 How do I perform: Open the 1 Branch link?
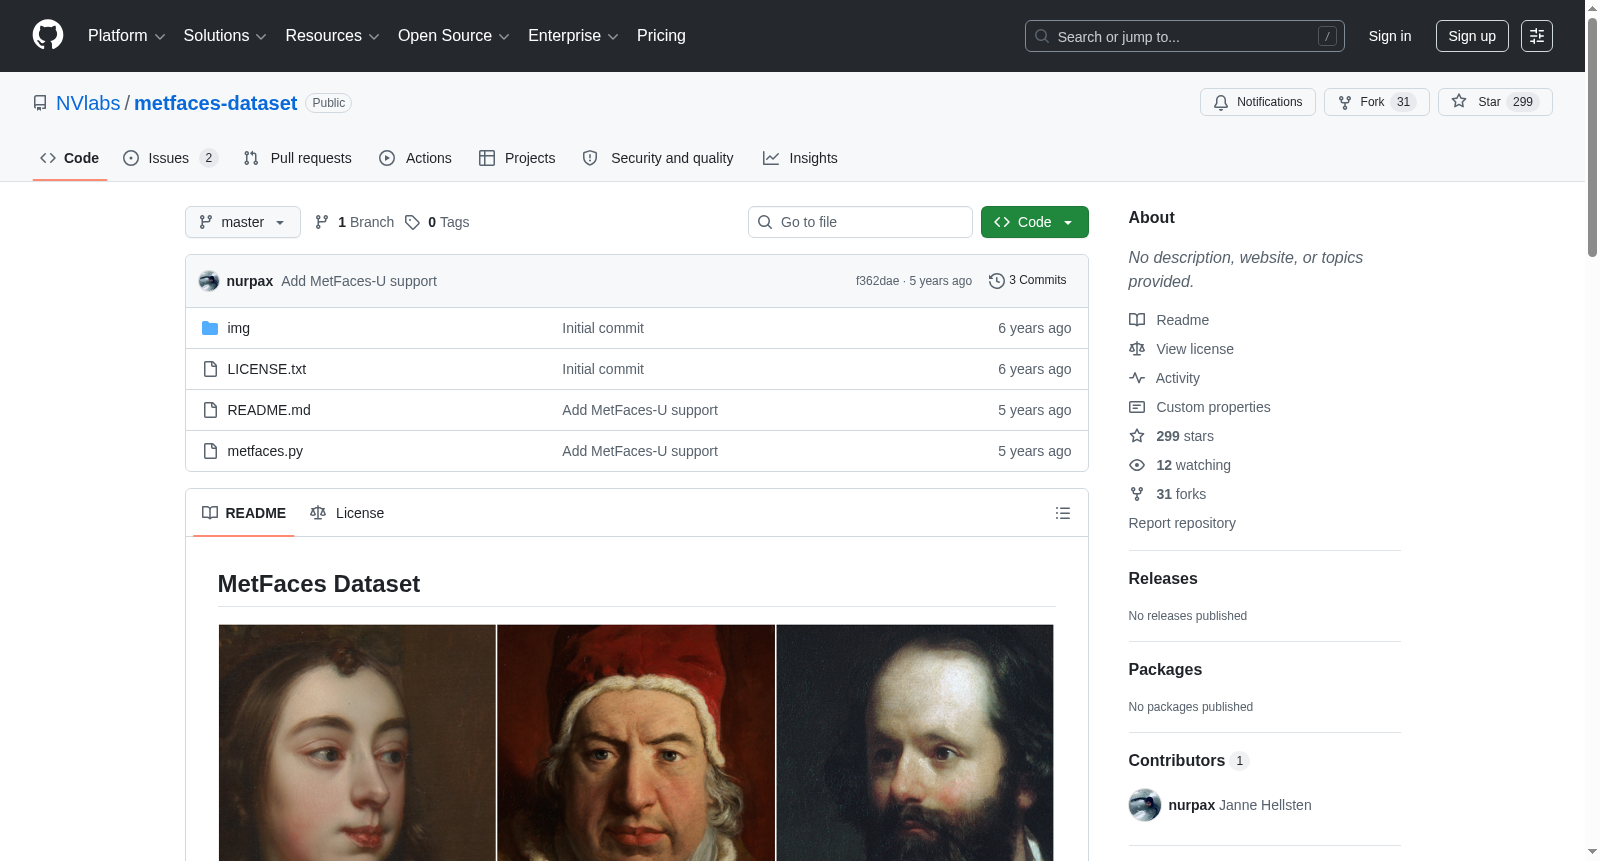354,222
